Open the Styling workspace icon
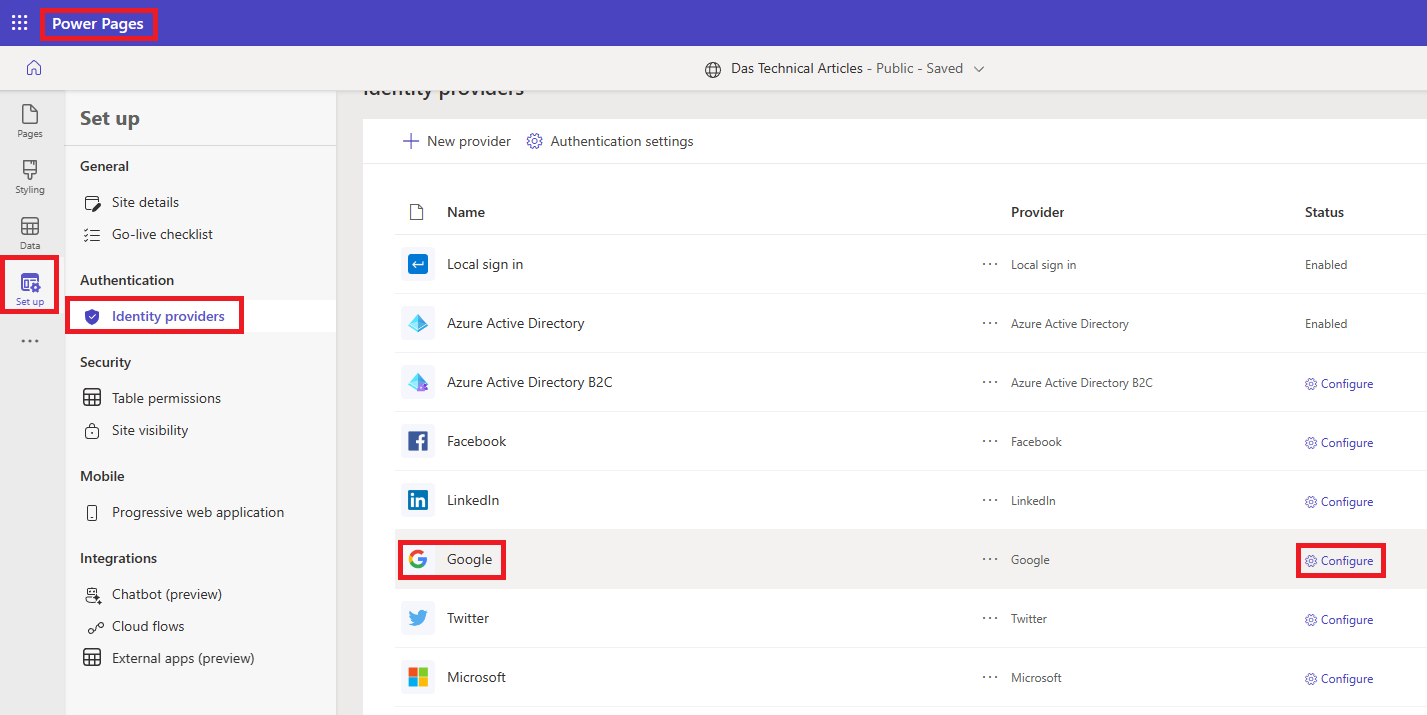Viewport: 1427px width, 715px height. [x=30, y=177]
